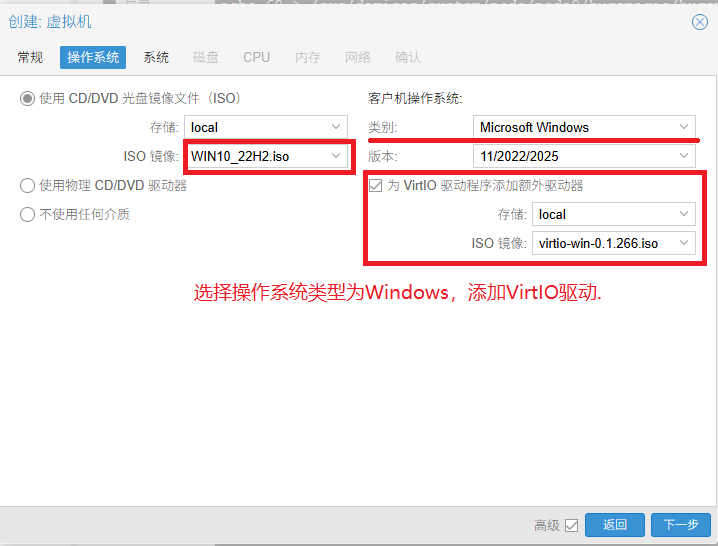The image size is (718, 546).
Task: Click the 返回 back button
Action: click(614, 525)
